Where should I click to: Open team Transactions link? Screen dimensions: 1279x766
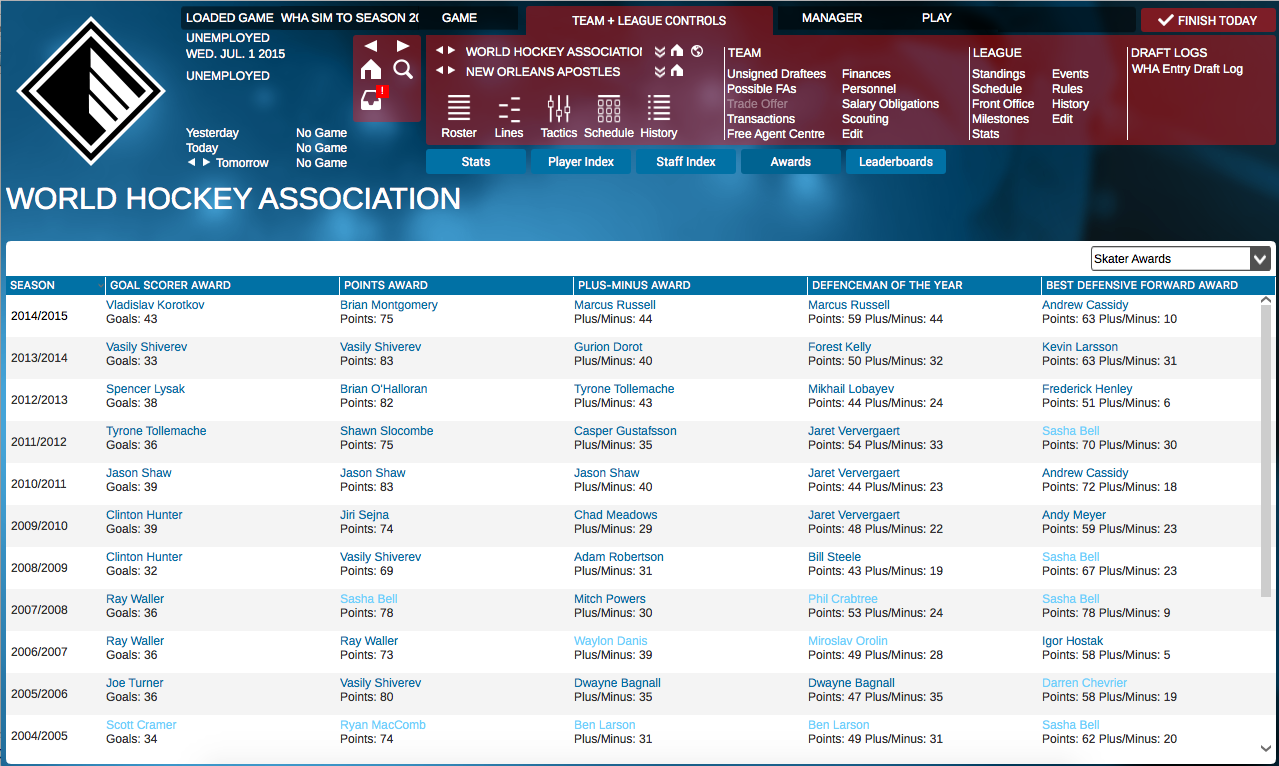761,119
